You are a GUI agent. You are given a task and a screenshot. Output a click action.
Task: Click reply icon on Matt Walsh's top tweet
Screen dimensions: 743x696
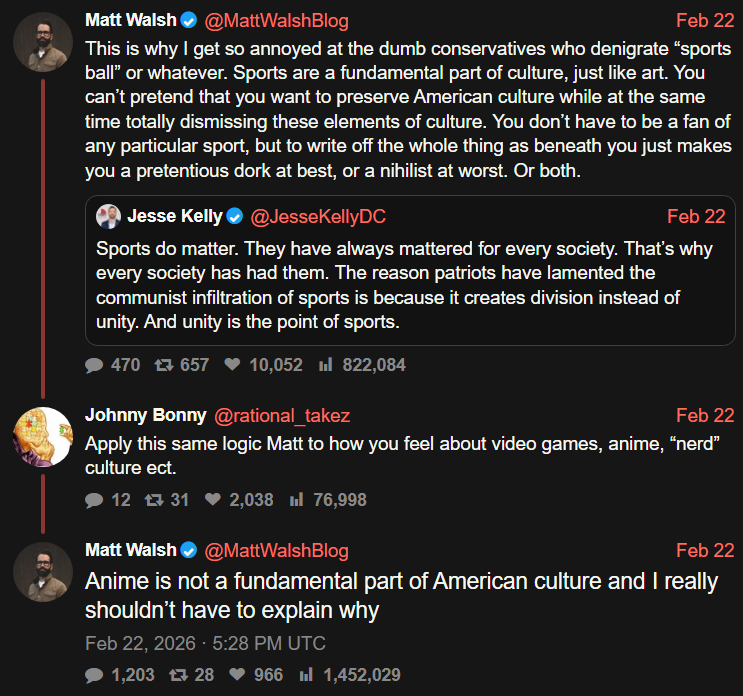pyautogui.click(x=95, y=365)
